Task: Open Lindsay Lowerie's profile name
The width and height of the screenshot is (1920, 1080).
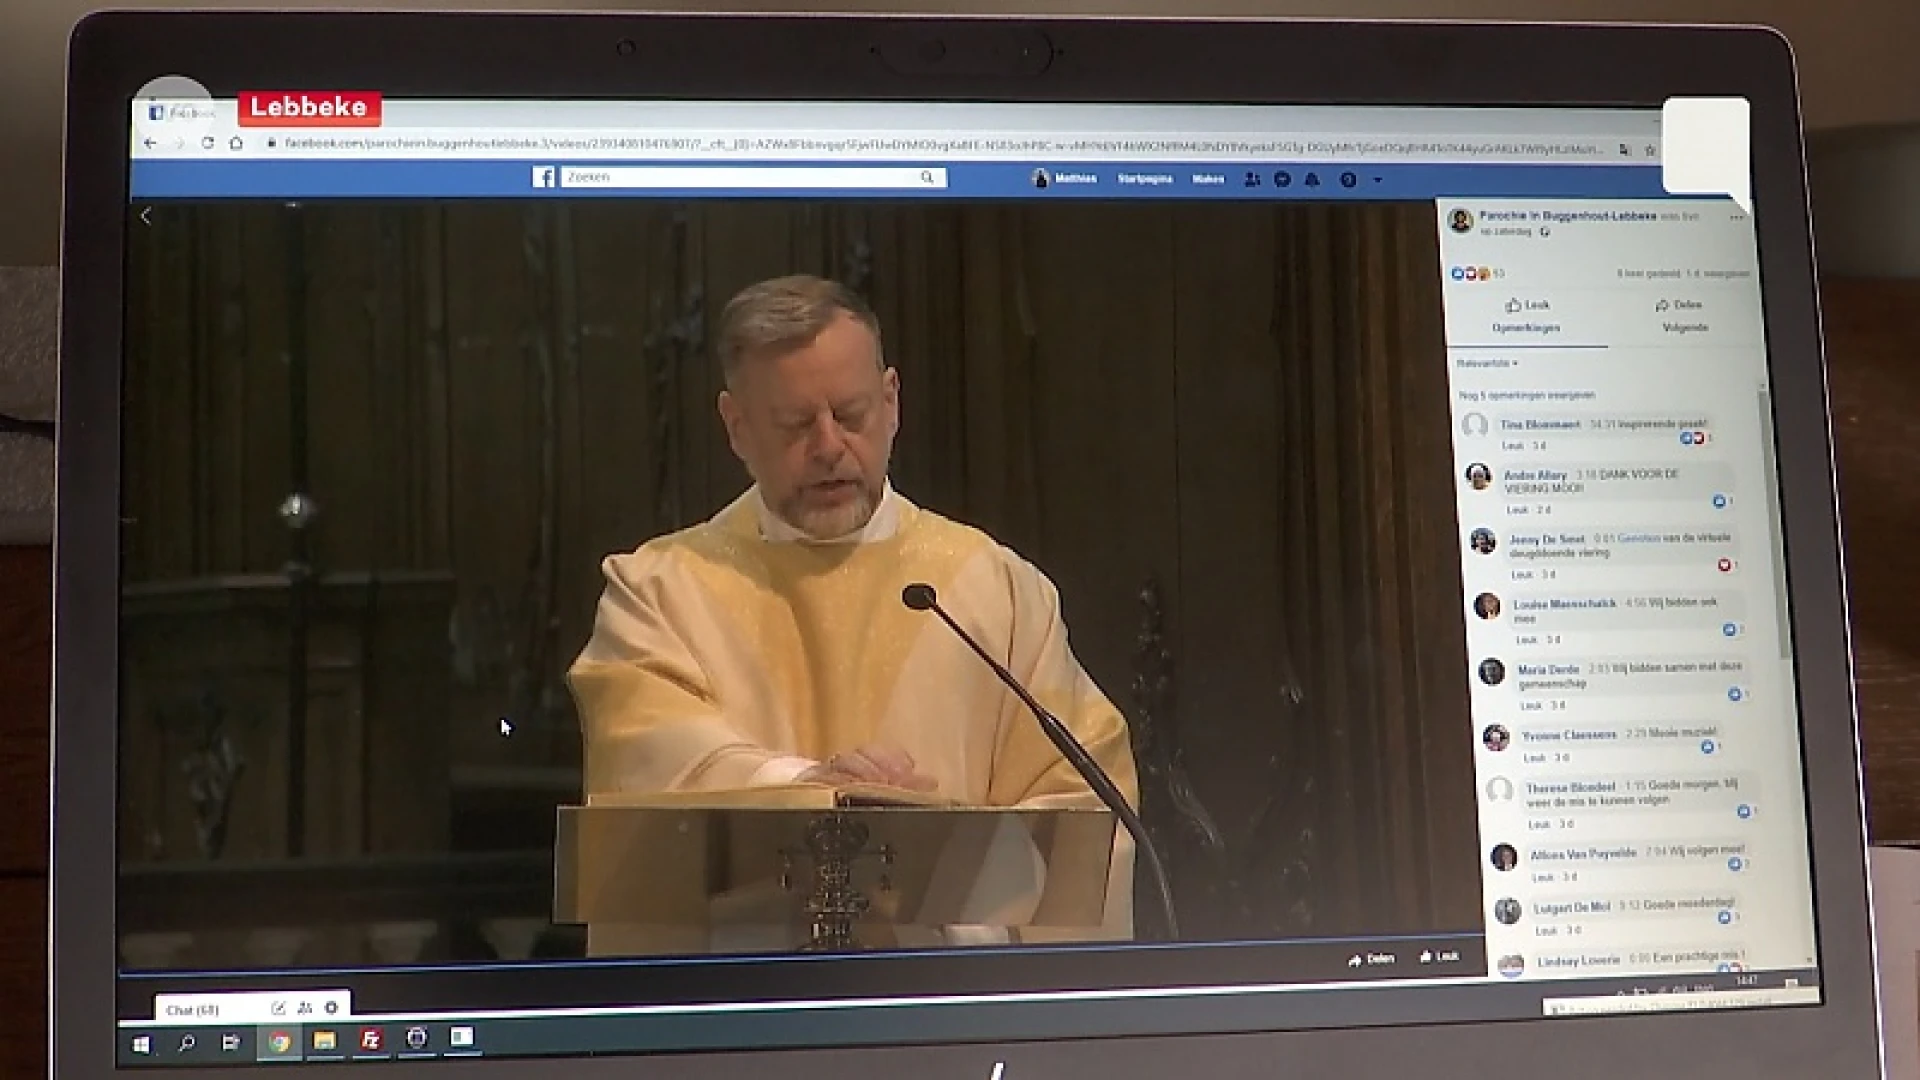Action: [1578, 961]
